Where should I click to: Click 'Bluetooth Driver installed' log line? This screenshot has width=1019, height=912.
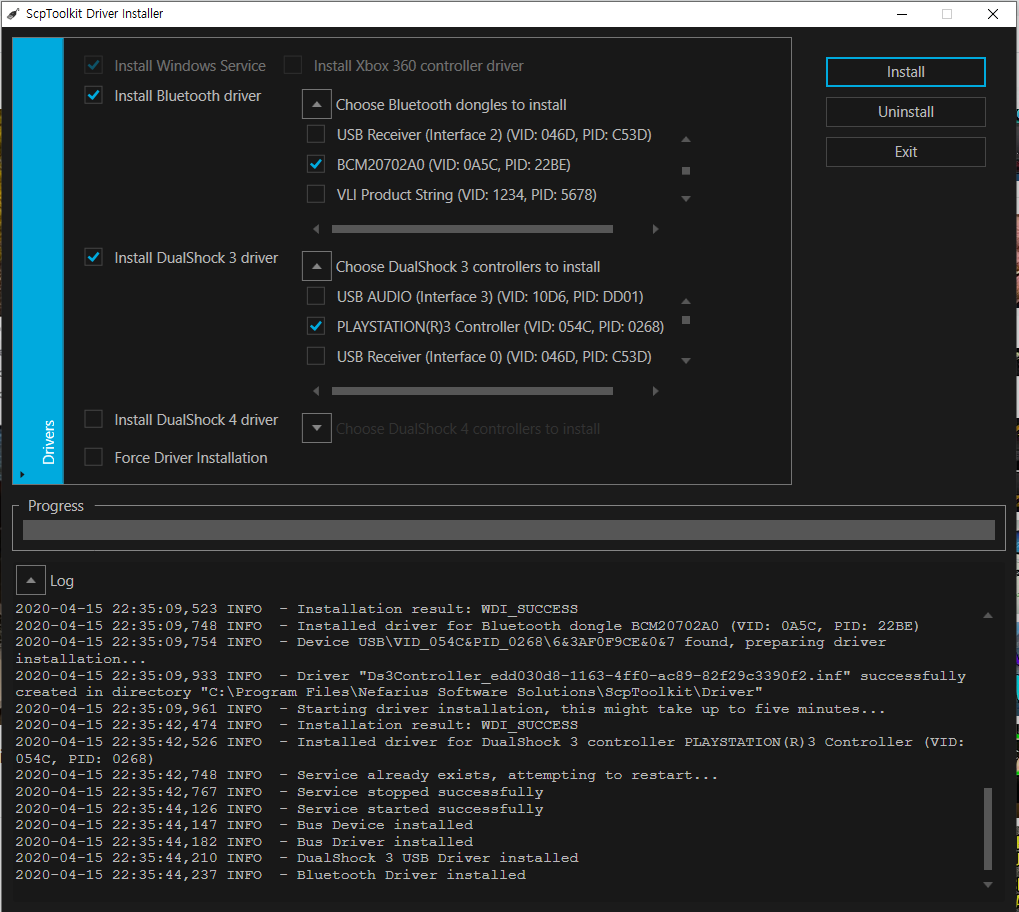(x=270, y=875)
